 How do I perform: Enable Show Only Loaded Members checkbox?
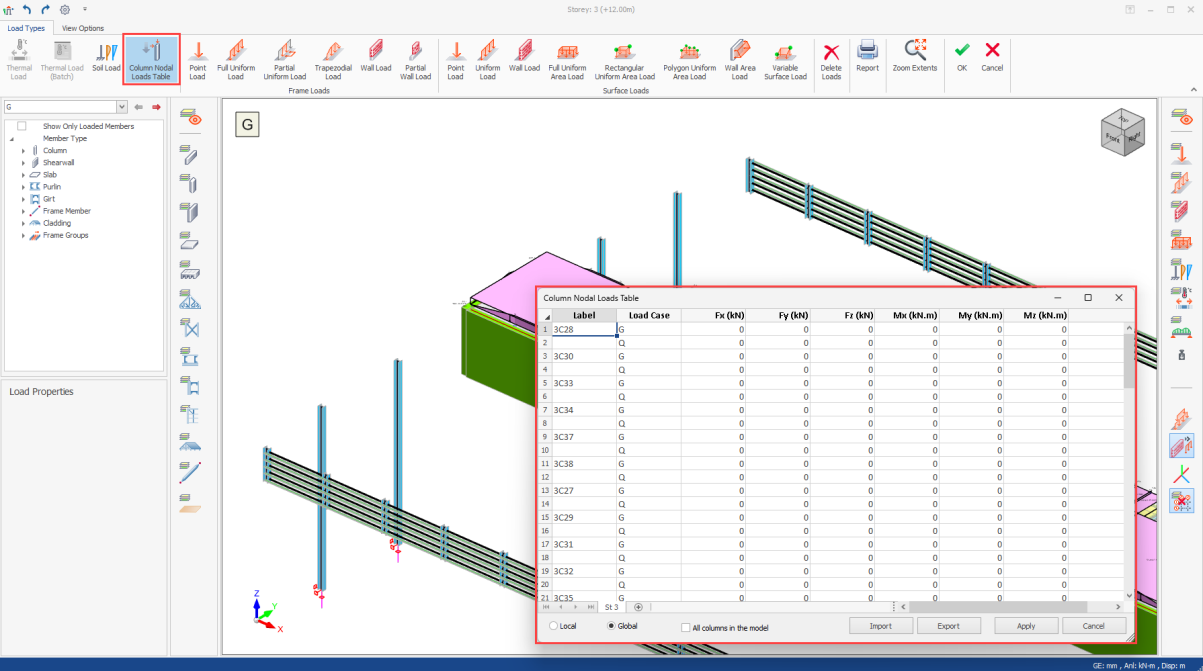pyautogui.click(x=22, y=127)
